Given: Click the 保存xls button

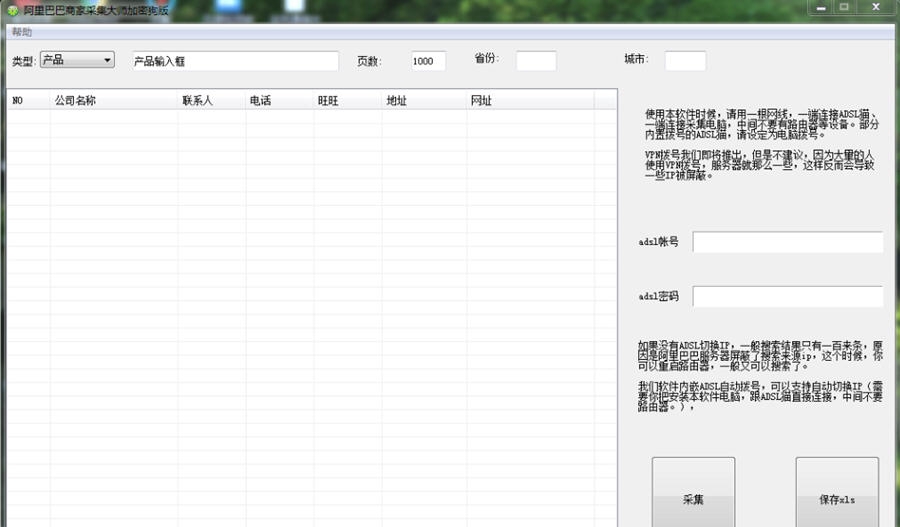Looking at the screenshot, I should click(837, 492).
